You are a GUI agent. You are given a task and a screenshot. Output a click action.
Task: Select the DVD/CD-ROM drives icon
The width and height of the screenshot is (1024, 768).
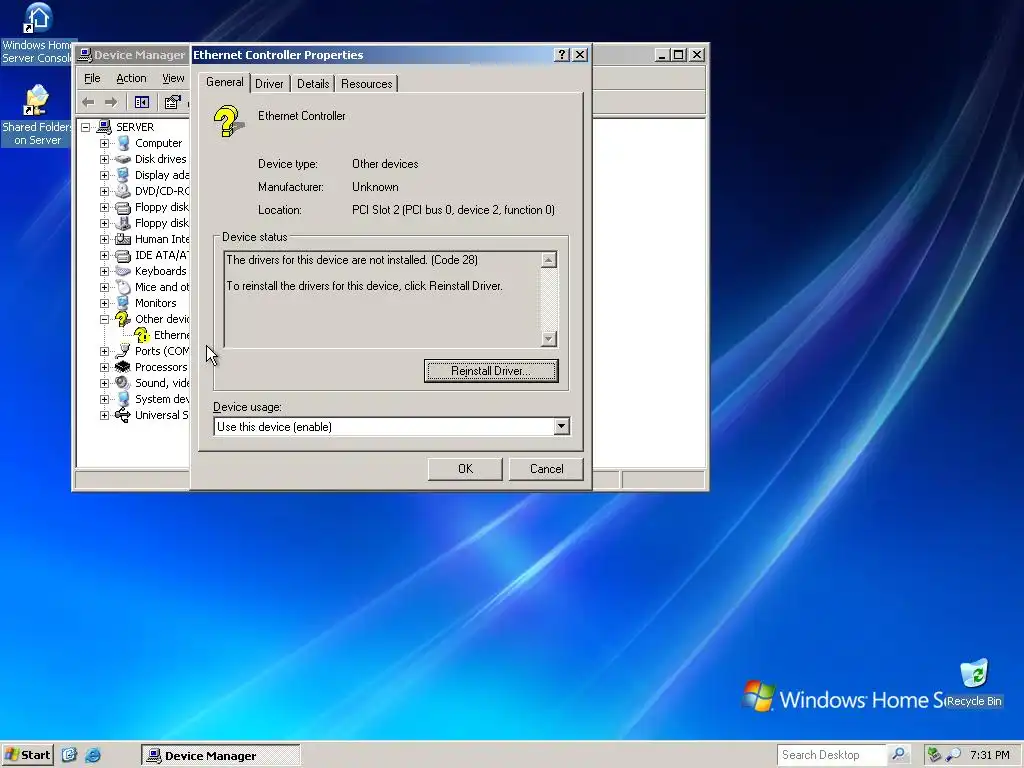click(x=123, y=191)
